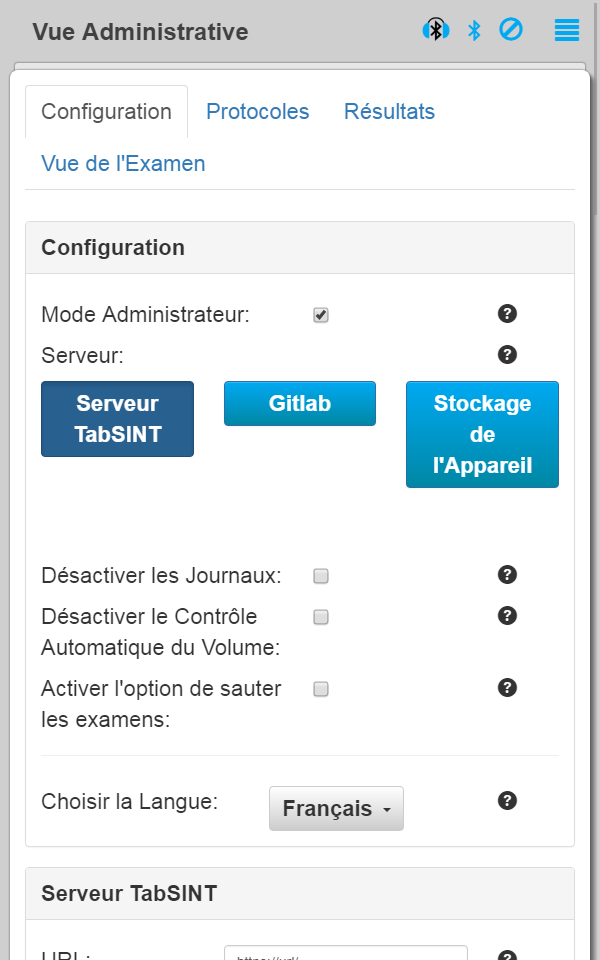Screen dimensions: 600x960
Task: Click the Bluetooth headphones icon
Action: point(435,30)
